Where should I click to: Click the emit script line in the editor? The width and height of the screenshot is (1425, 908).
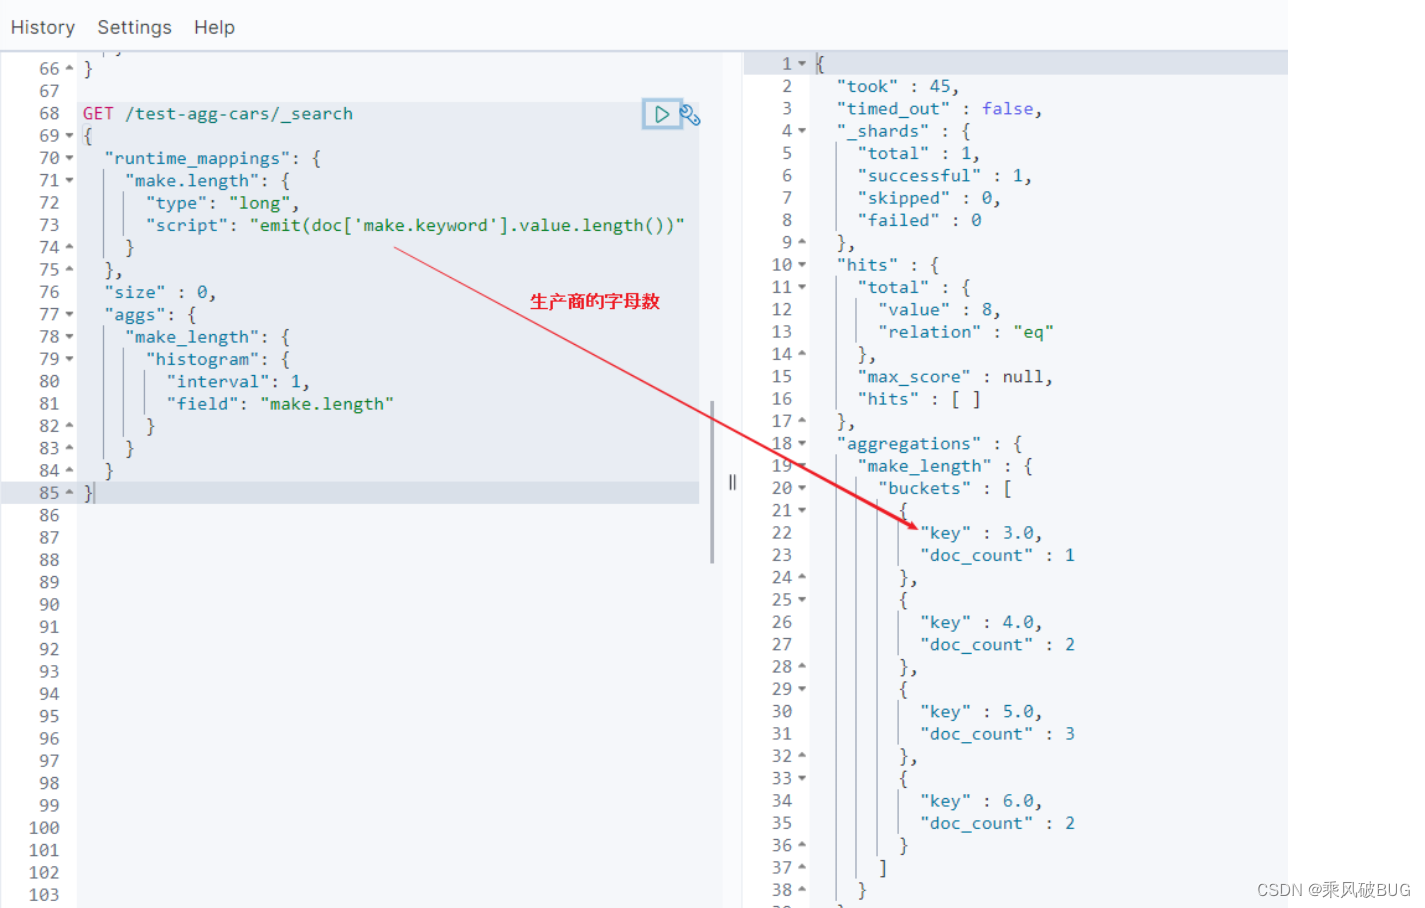(x=415, y=225)
